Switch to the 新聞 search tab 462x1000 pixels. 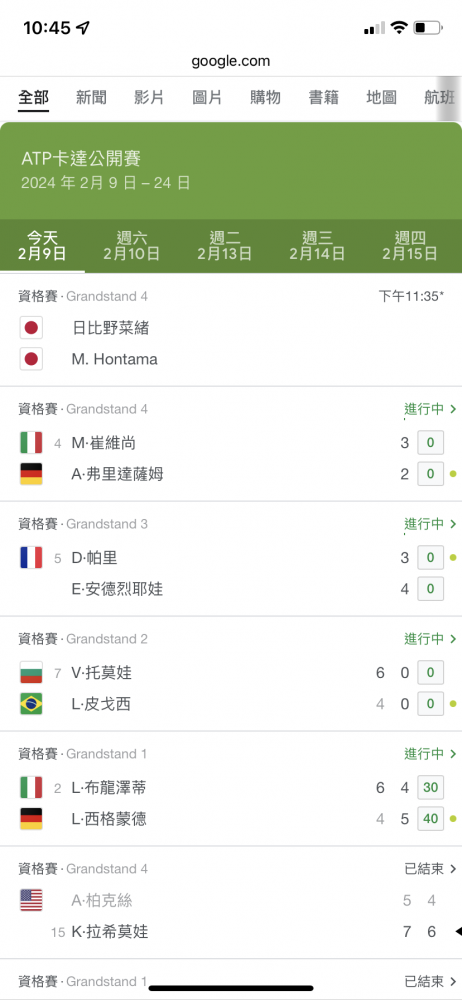point(91,98)
